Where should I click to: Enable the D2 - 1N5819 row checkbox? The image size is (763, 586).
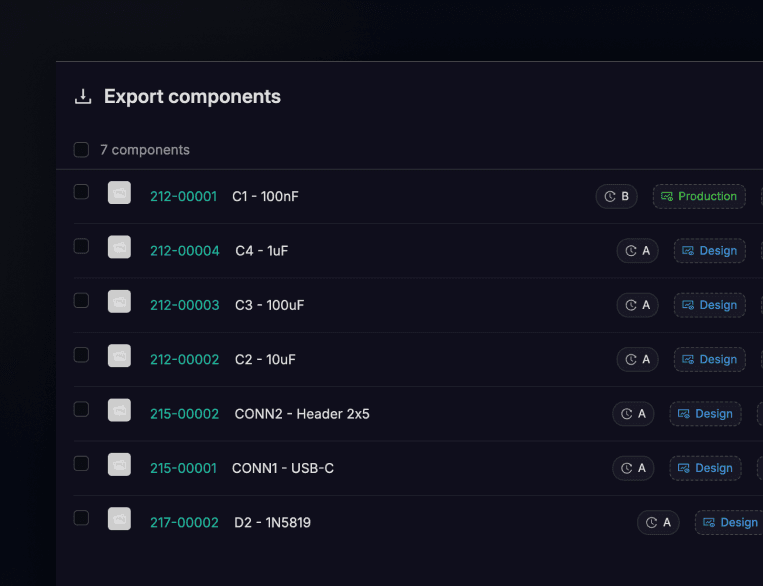pos(81,518)
